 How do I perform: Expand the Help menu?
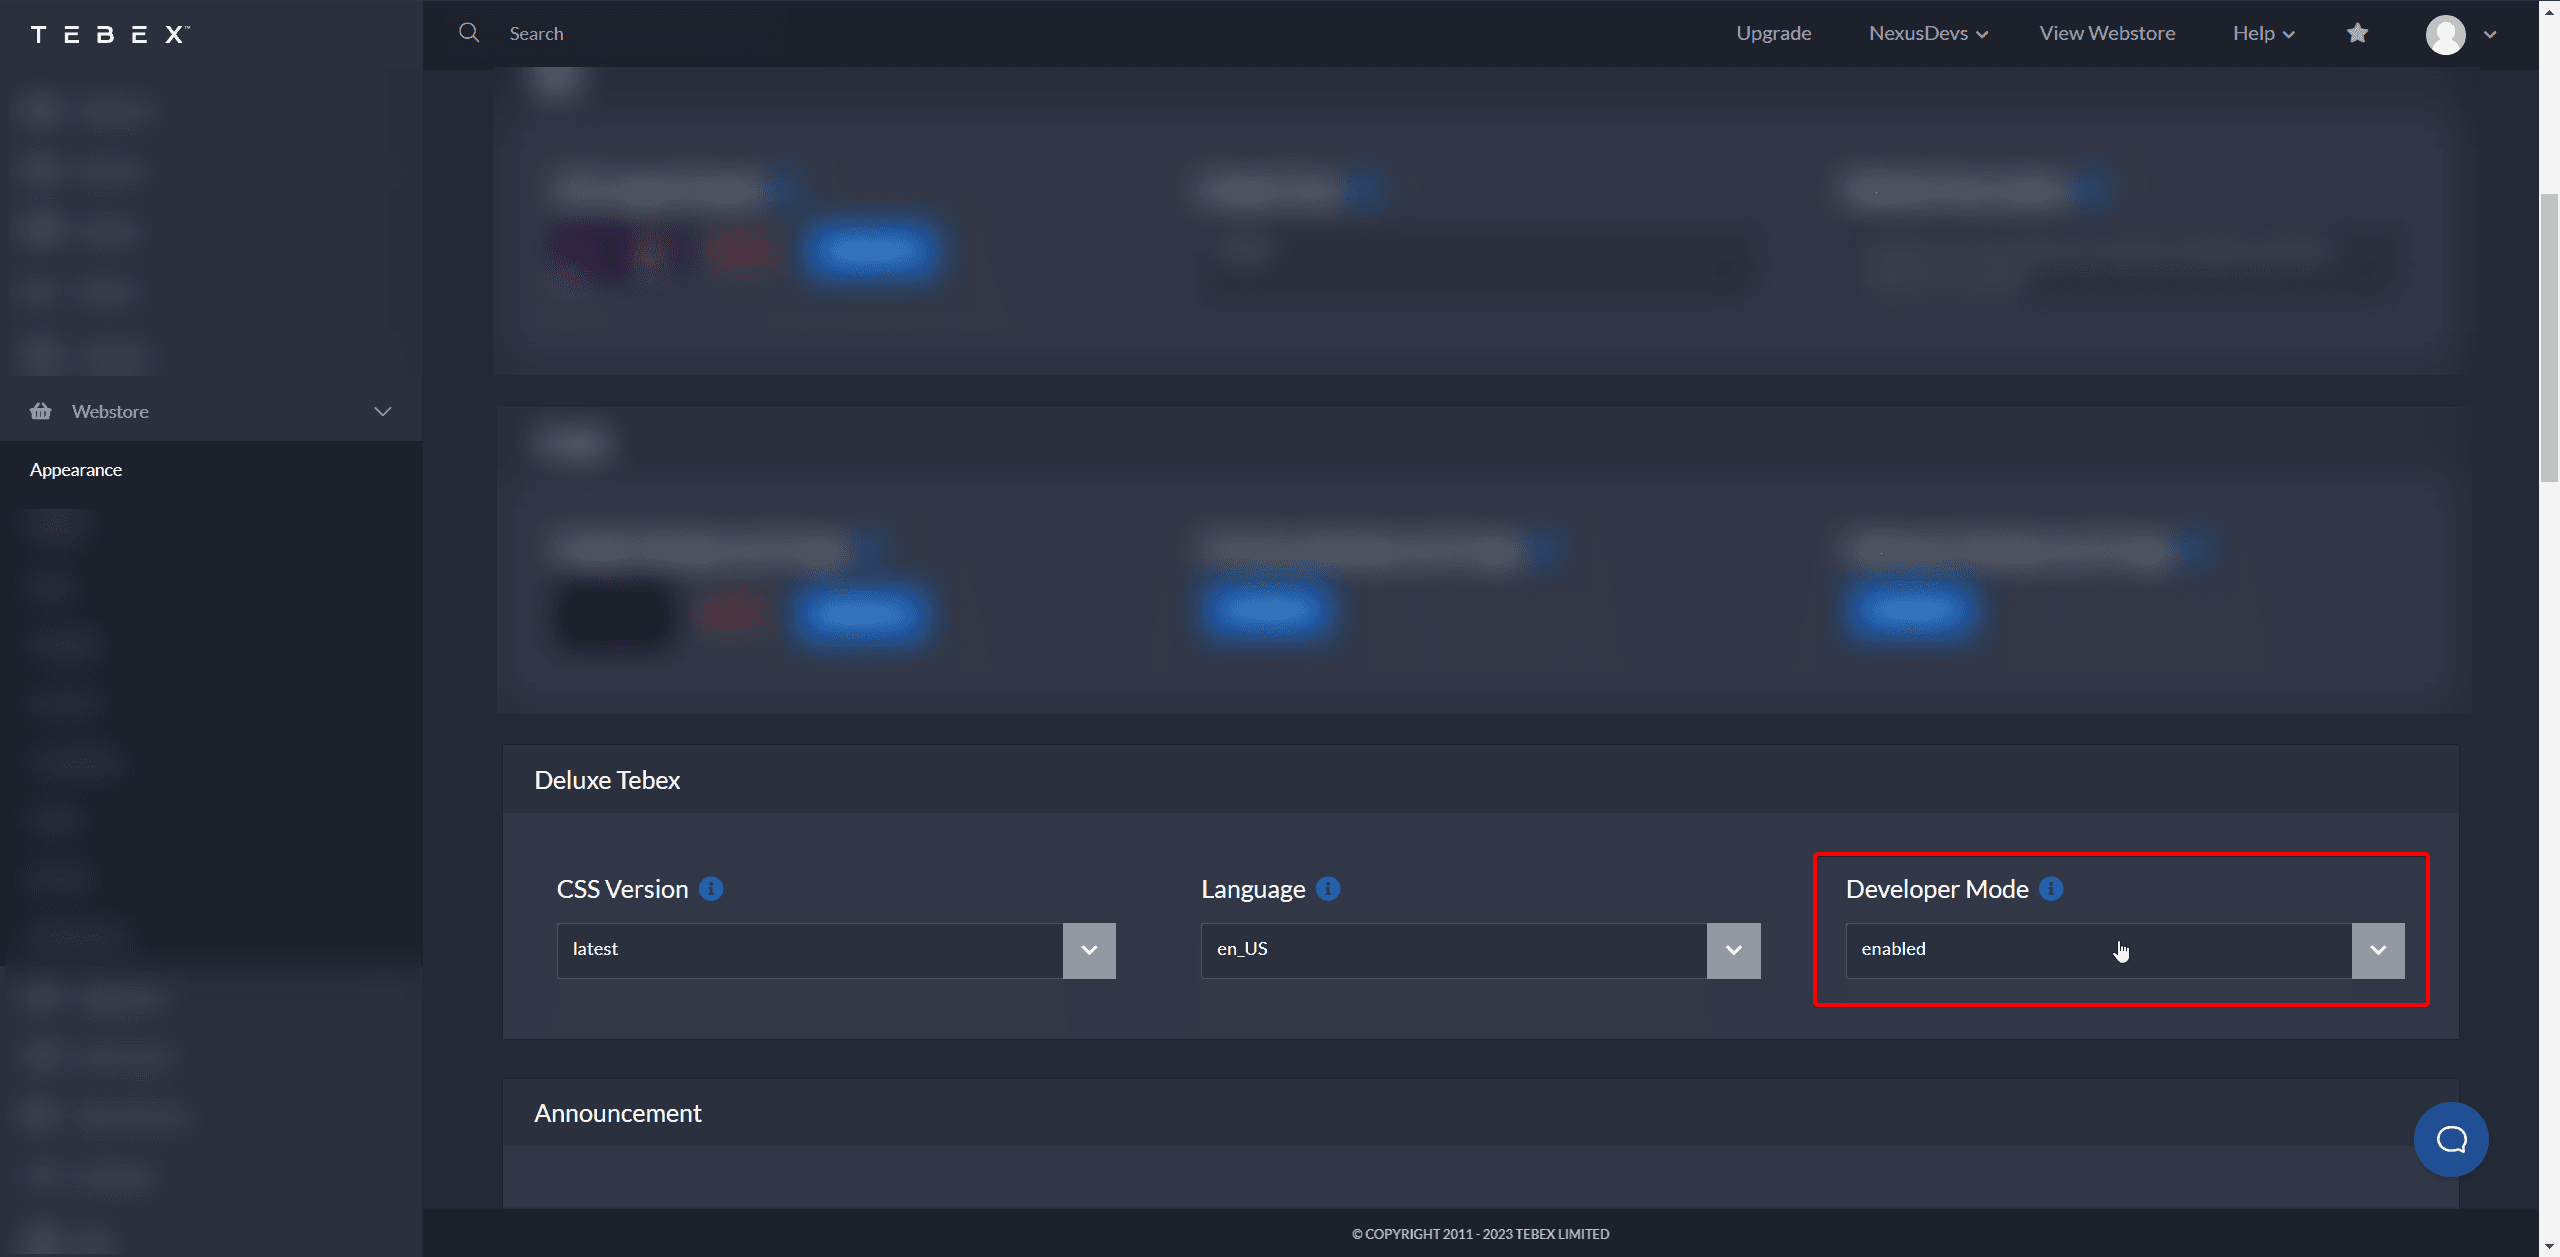(x=2263, y=33)
